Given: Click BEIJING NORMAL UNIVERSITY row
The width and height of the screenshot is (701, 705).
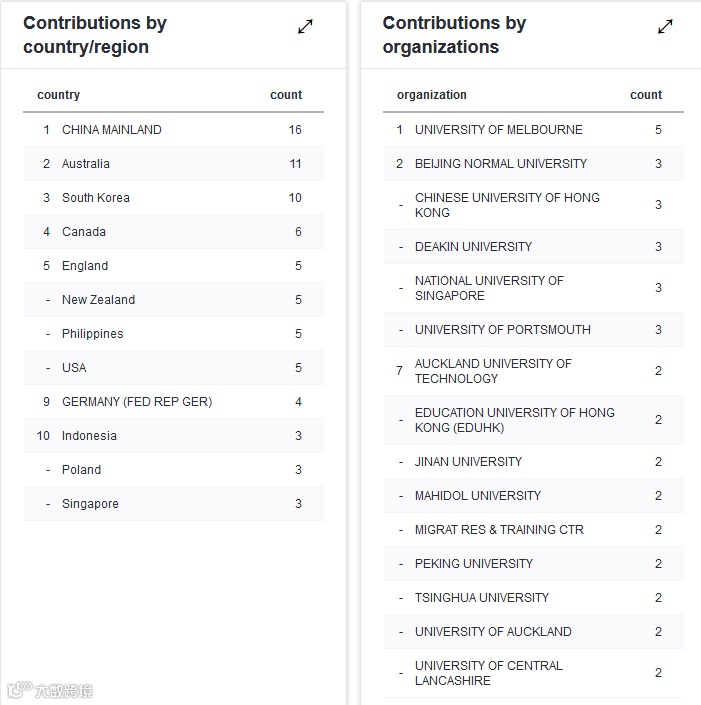Looking at the screenshot, I should [501, 164].
